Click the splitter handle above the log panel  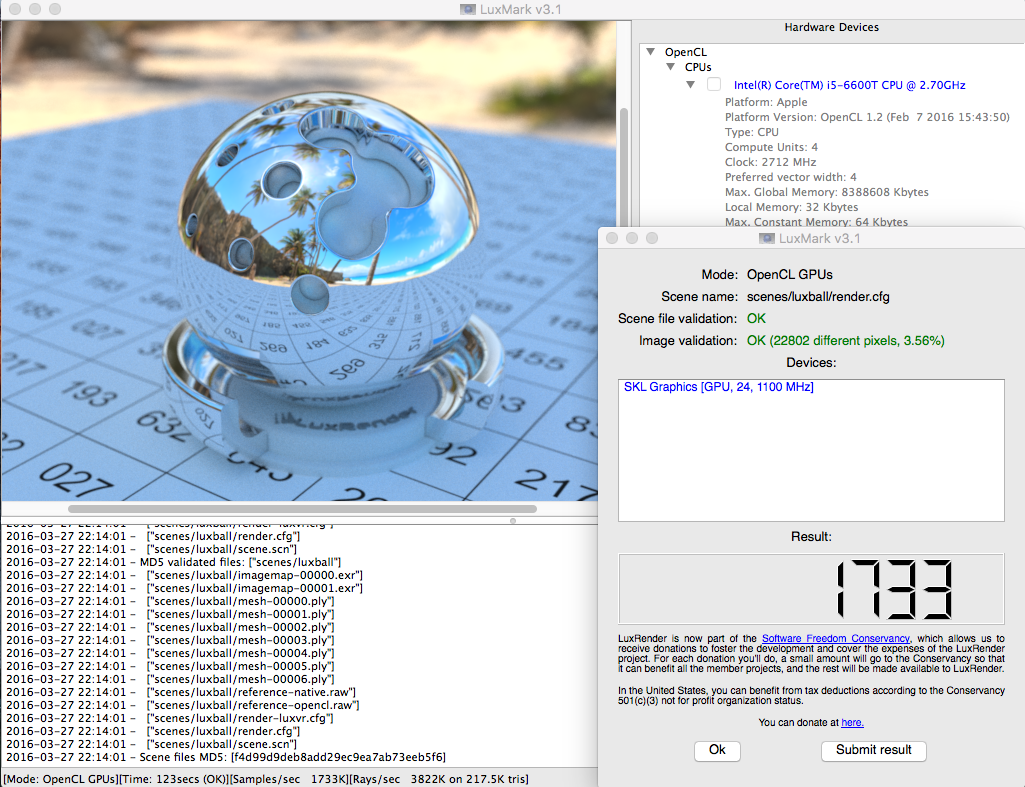pos(513,521)
